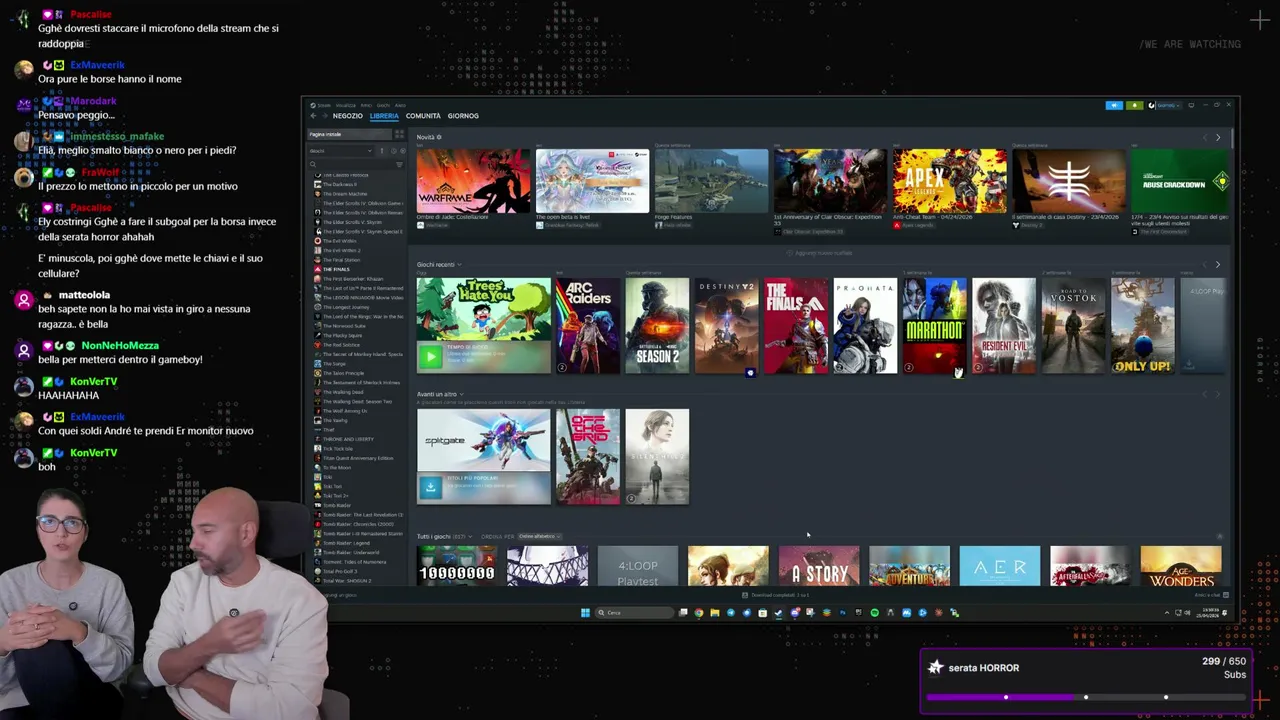Select The Talos Principle in the game list
Image resolution: width=1280 pixels, height=720 pixels.
(x=343, y=373)
